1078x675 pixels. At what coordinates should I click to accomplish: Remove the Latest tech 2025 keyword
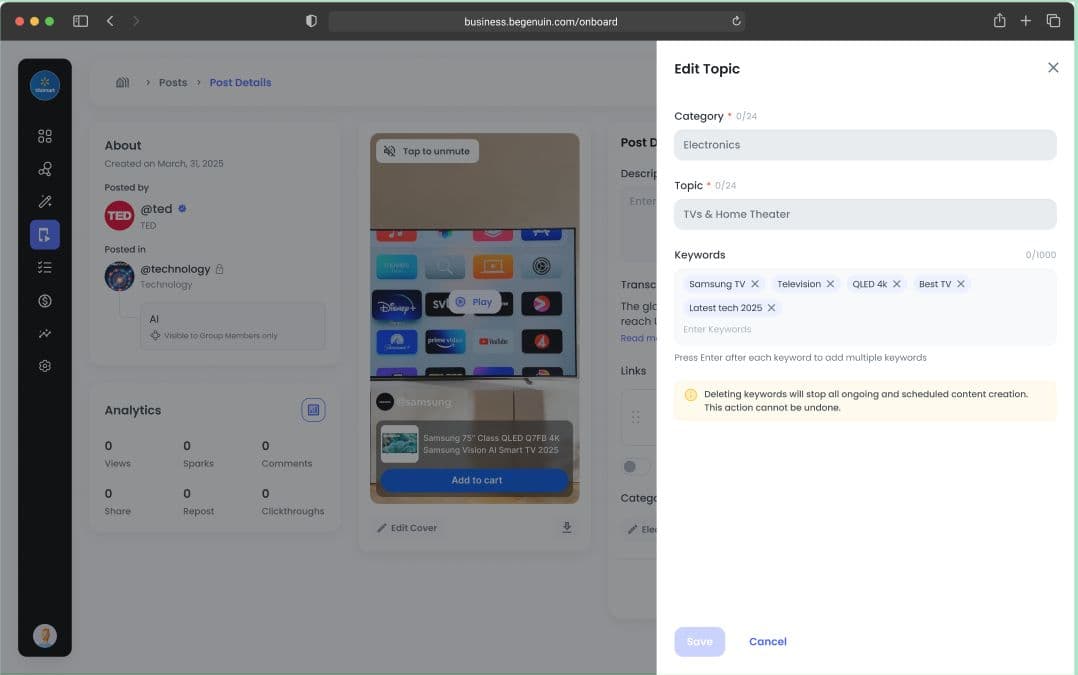771,308
